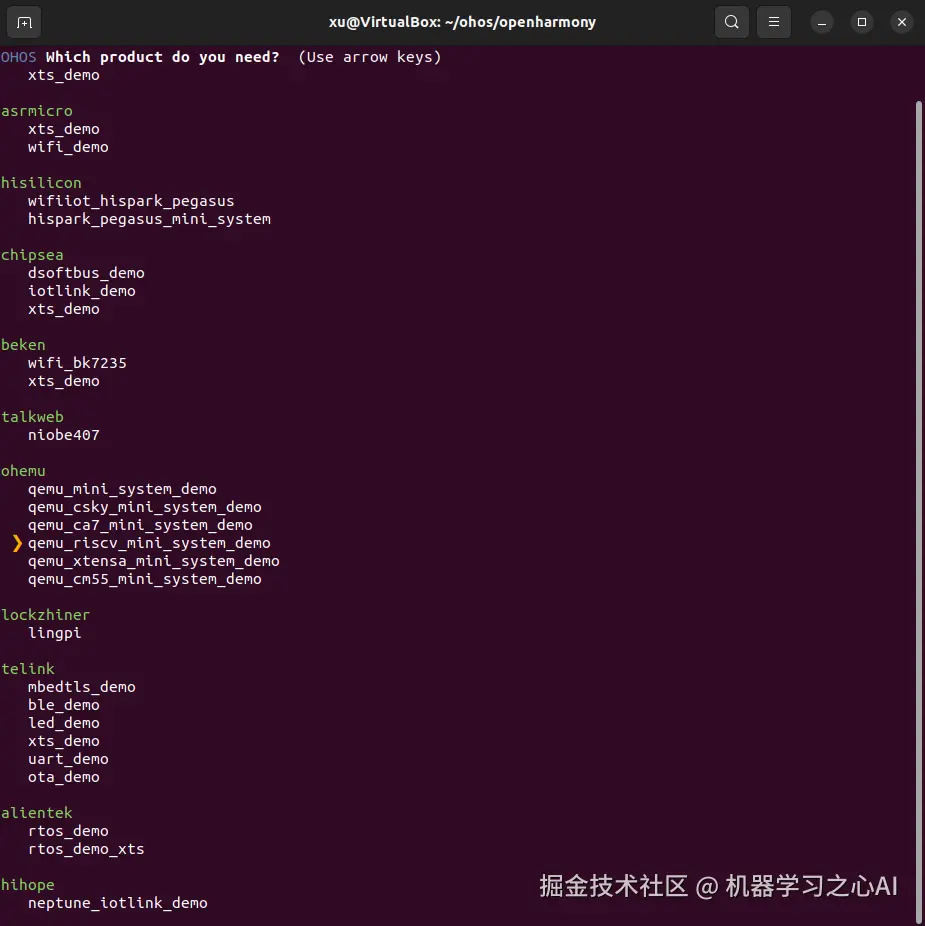Open the terminal search
This screenshot has width=925, height=926.
[x=731, y=22]
